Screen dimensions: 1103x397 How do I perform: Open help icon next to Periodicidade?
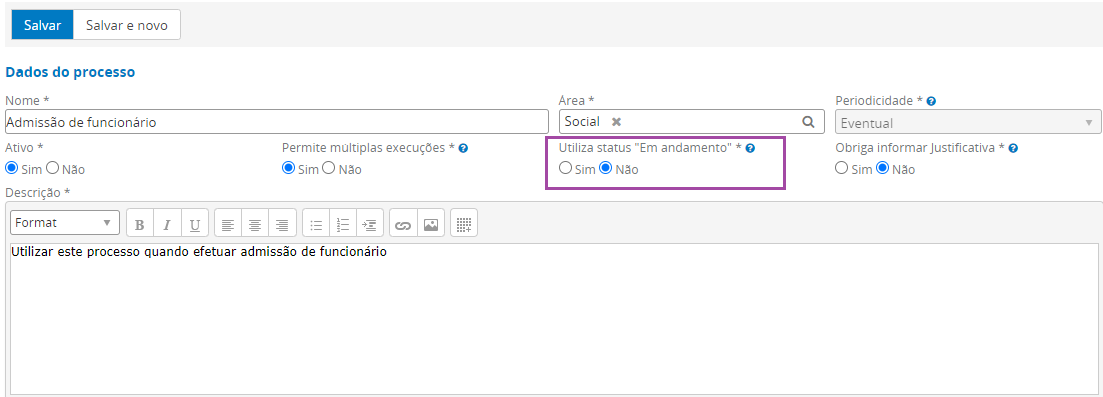click(x=931, y=101)
